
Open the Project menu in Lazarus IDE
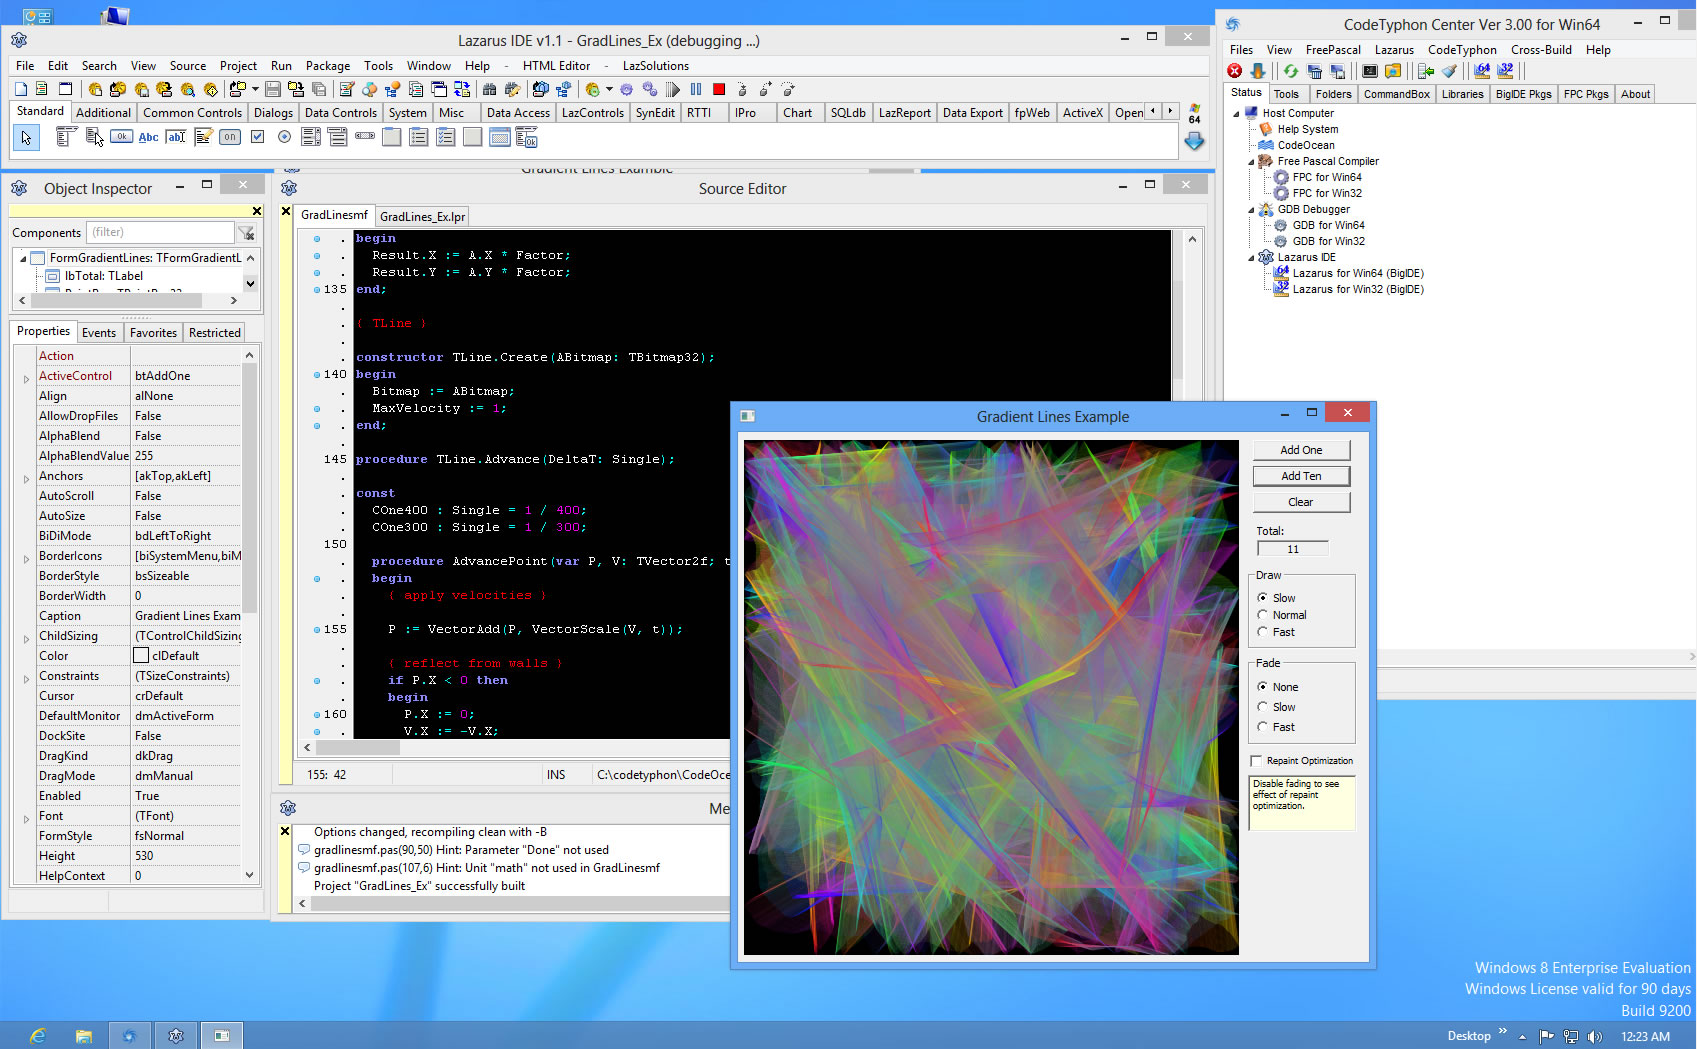[238, 66]
